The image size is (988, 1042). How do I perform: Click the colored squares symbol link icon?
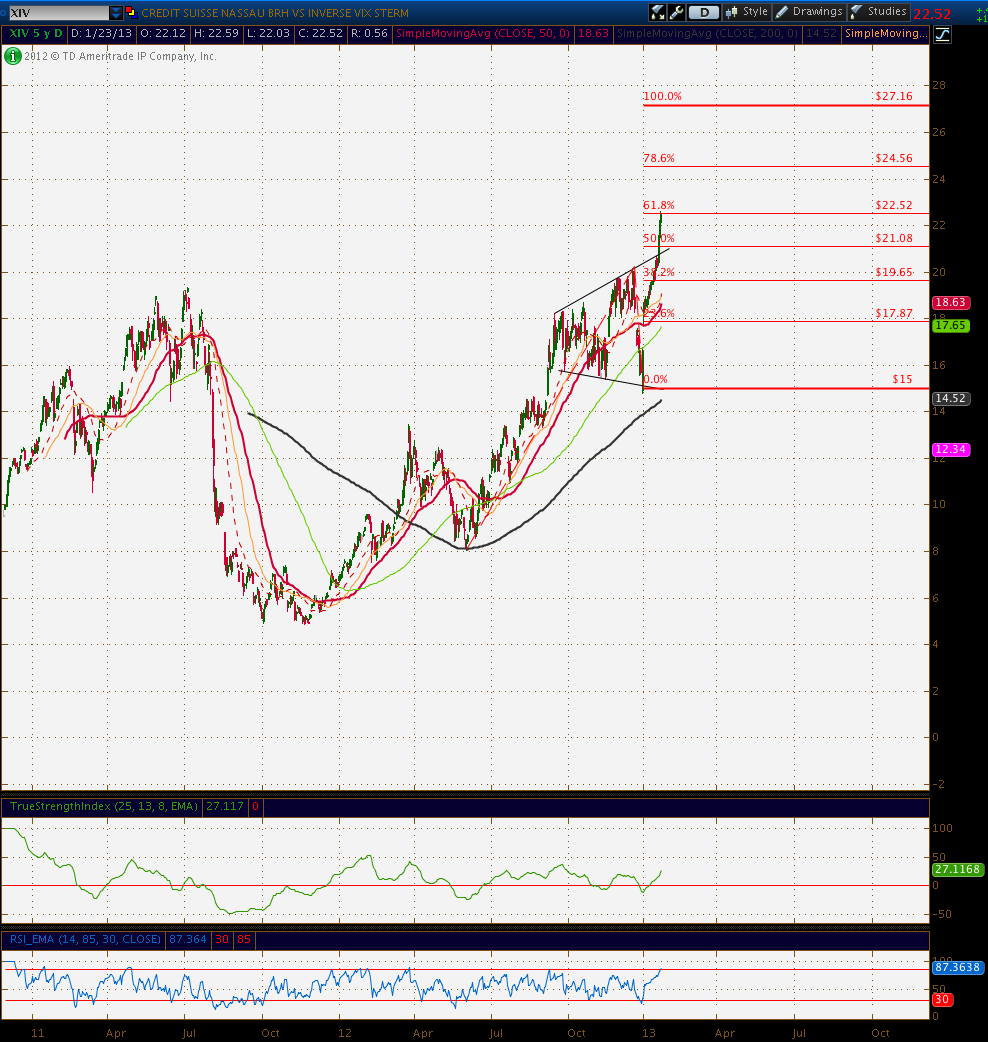pos(132,13)
